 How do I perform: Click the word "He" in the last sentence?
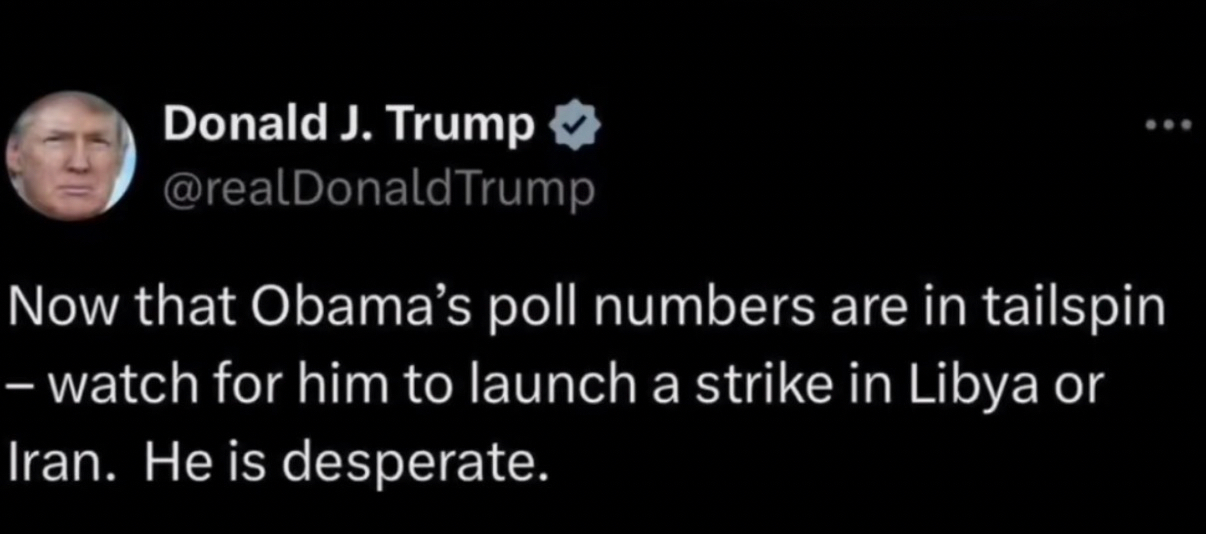[169, 463]
